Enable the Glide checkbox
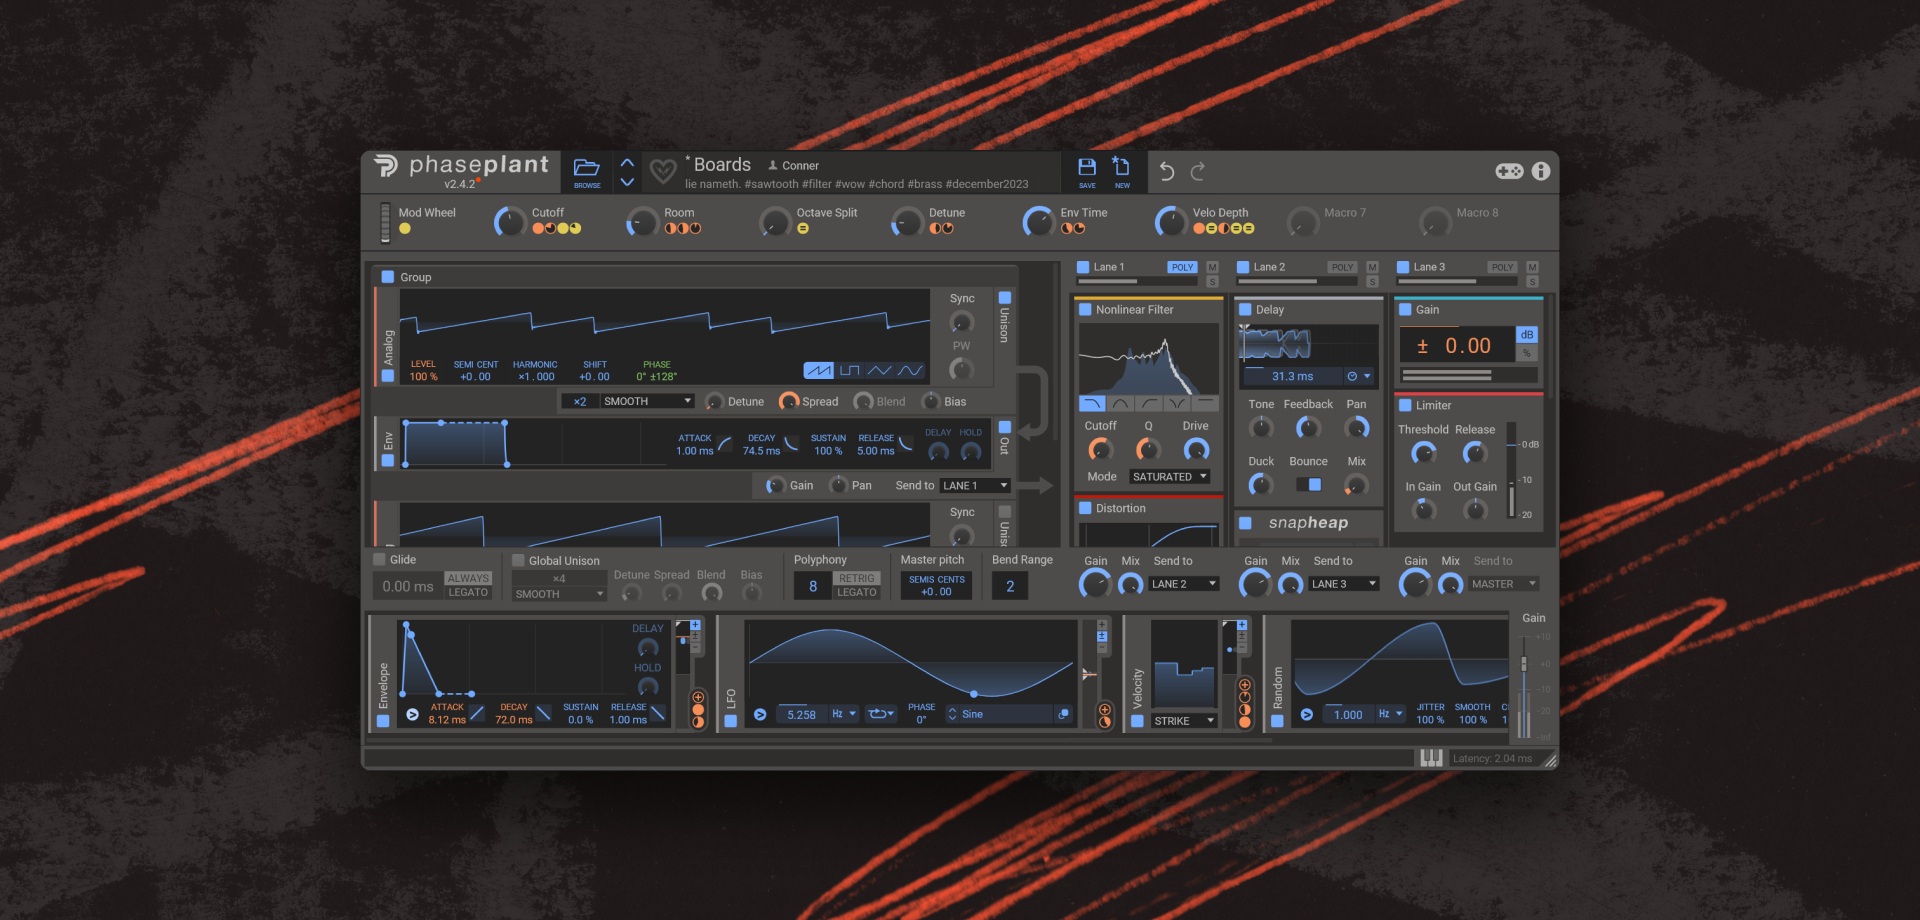Image resolution: width=1920 pixels, height=920 pixels. tap(380, 559)
